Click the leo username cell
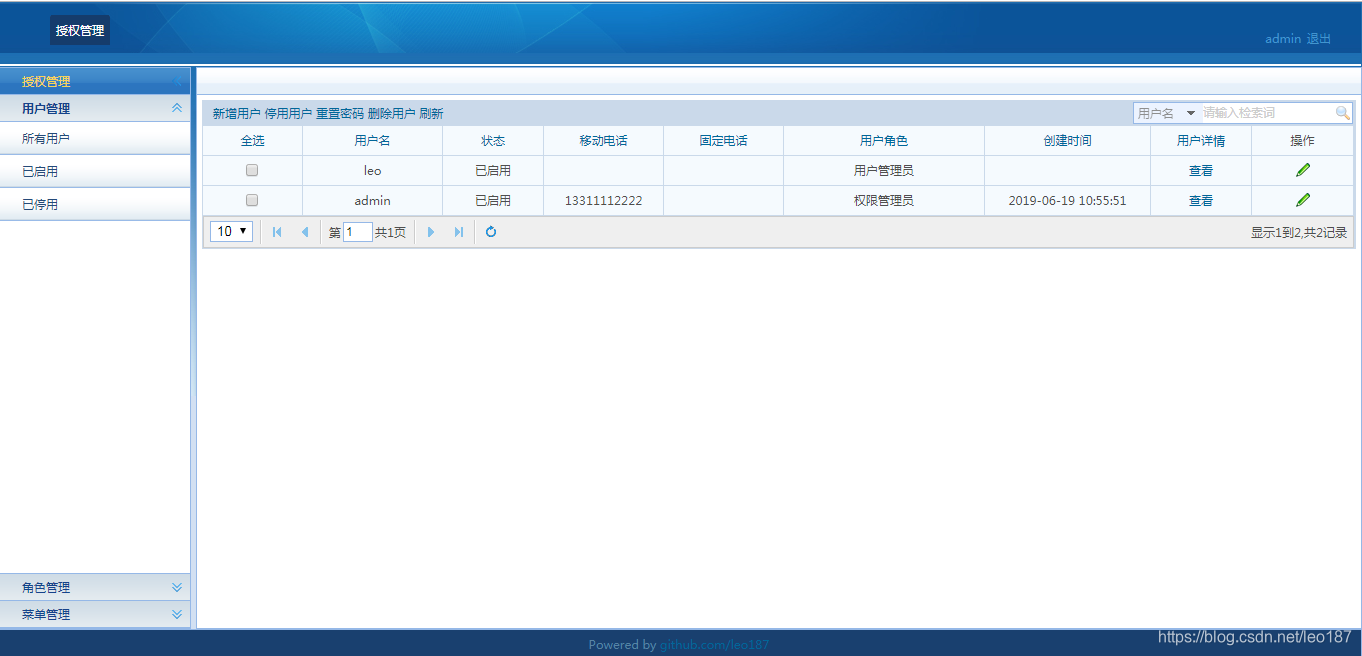This screenshot has height=656, width=1362. click(x=372, y=171)
